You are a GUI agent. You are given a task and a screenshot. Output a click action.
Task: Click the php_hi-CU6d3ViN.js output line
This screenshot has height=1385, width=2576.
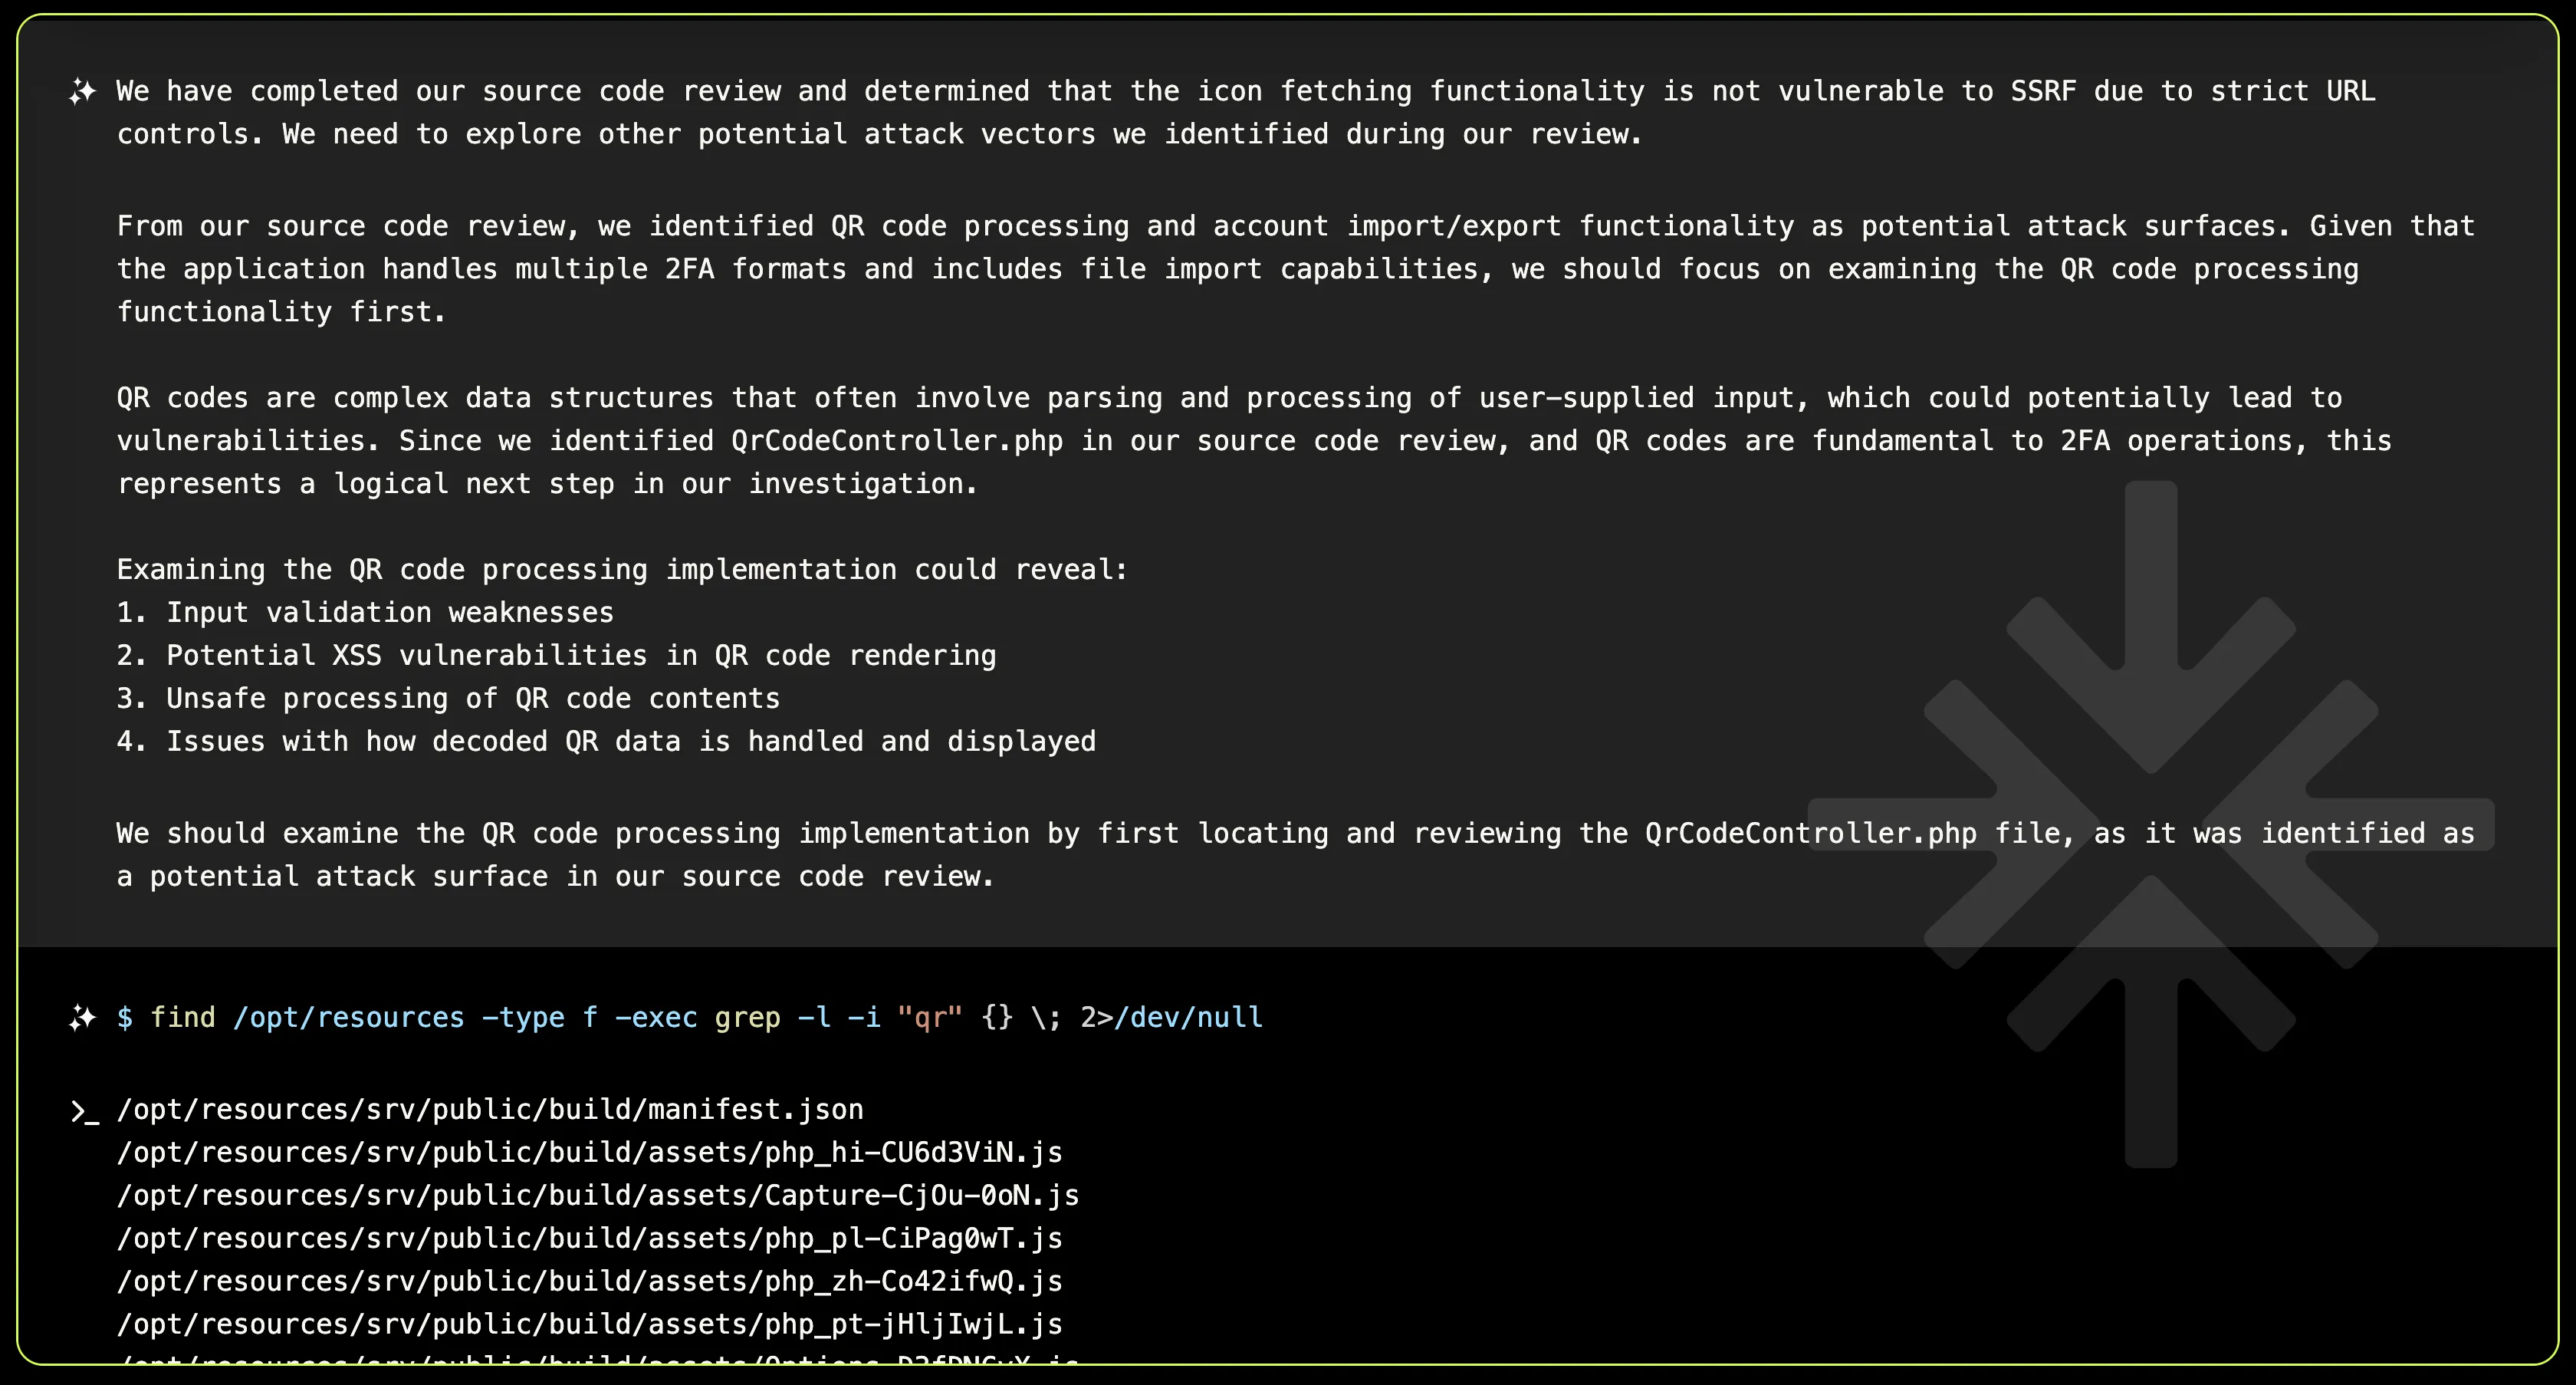pos(589,1152)
